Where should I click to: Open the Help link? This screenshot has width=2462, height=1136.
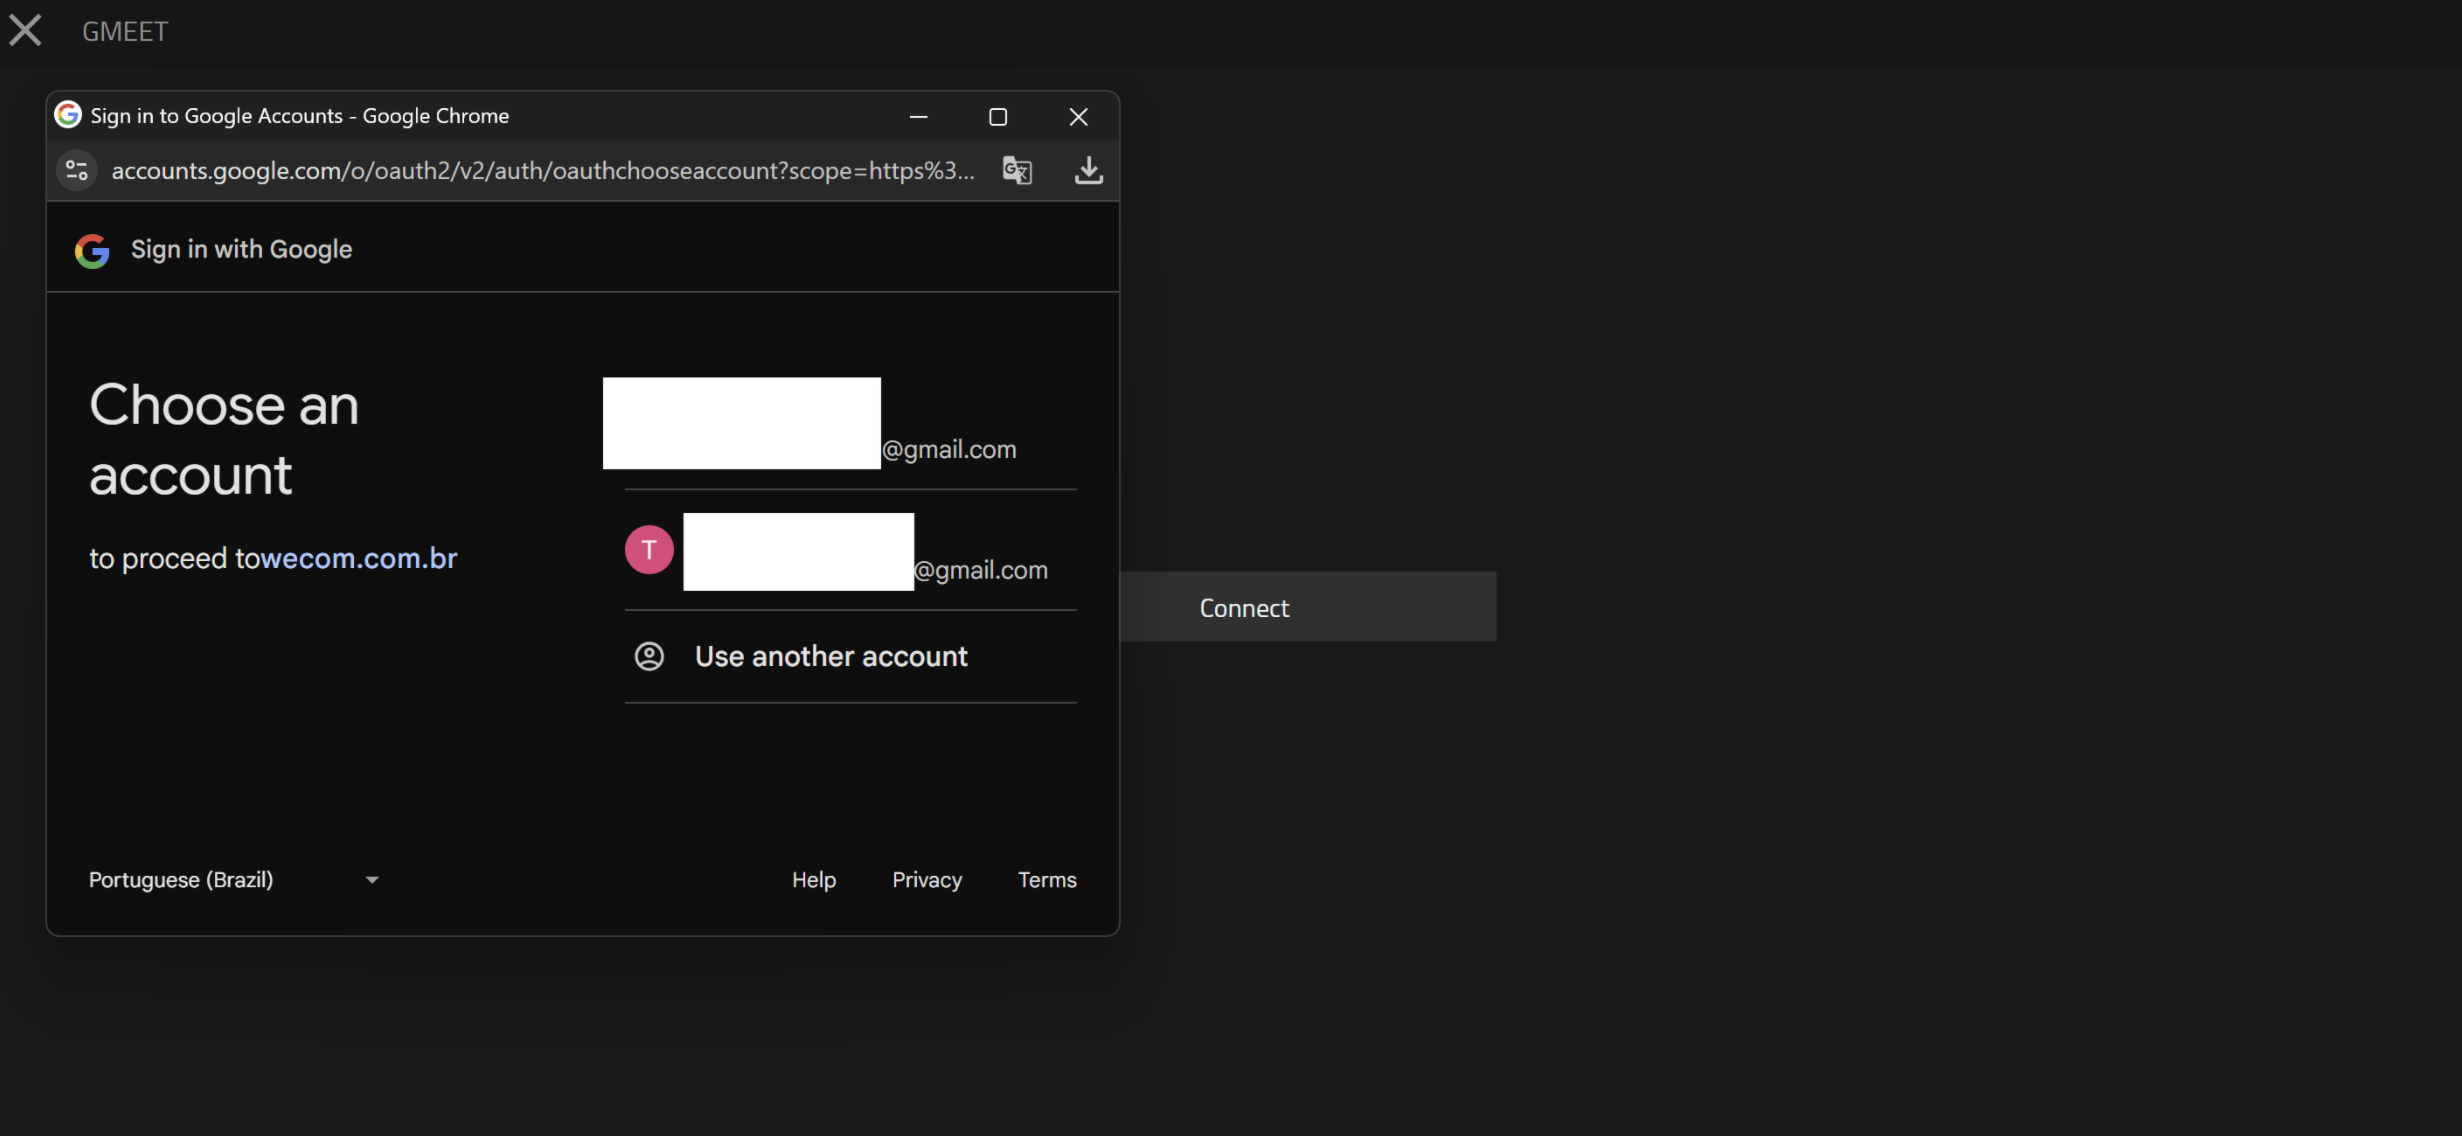(813, 880)
